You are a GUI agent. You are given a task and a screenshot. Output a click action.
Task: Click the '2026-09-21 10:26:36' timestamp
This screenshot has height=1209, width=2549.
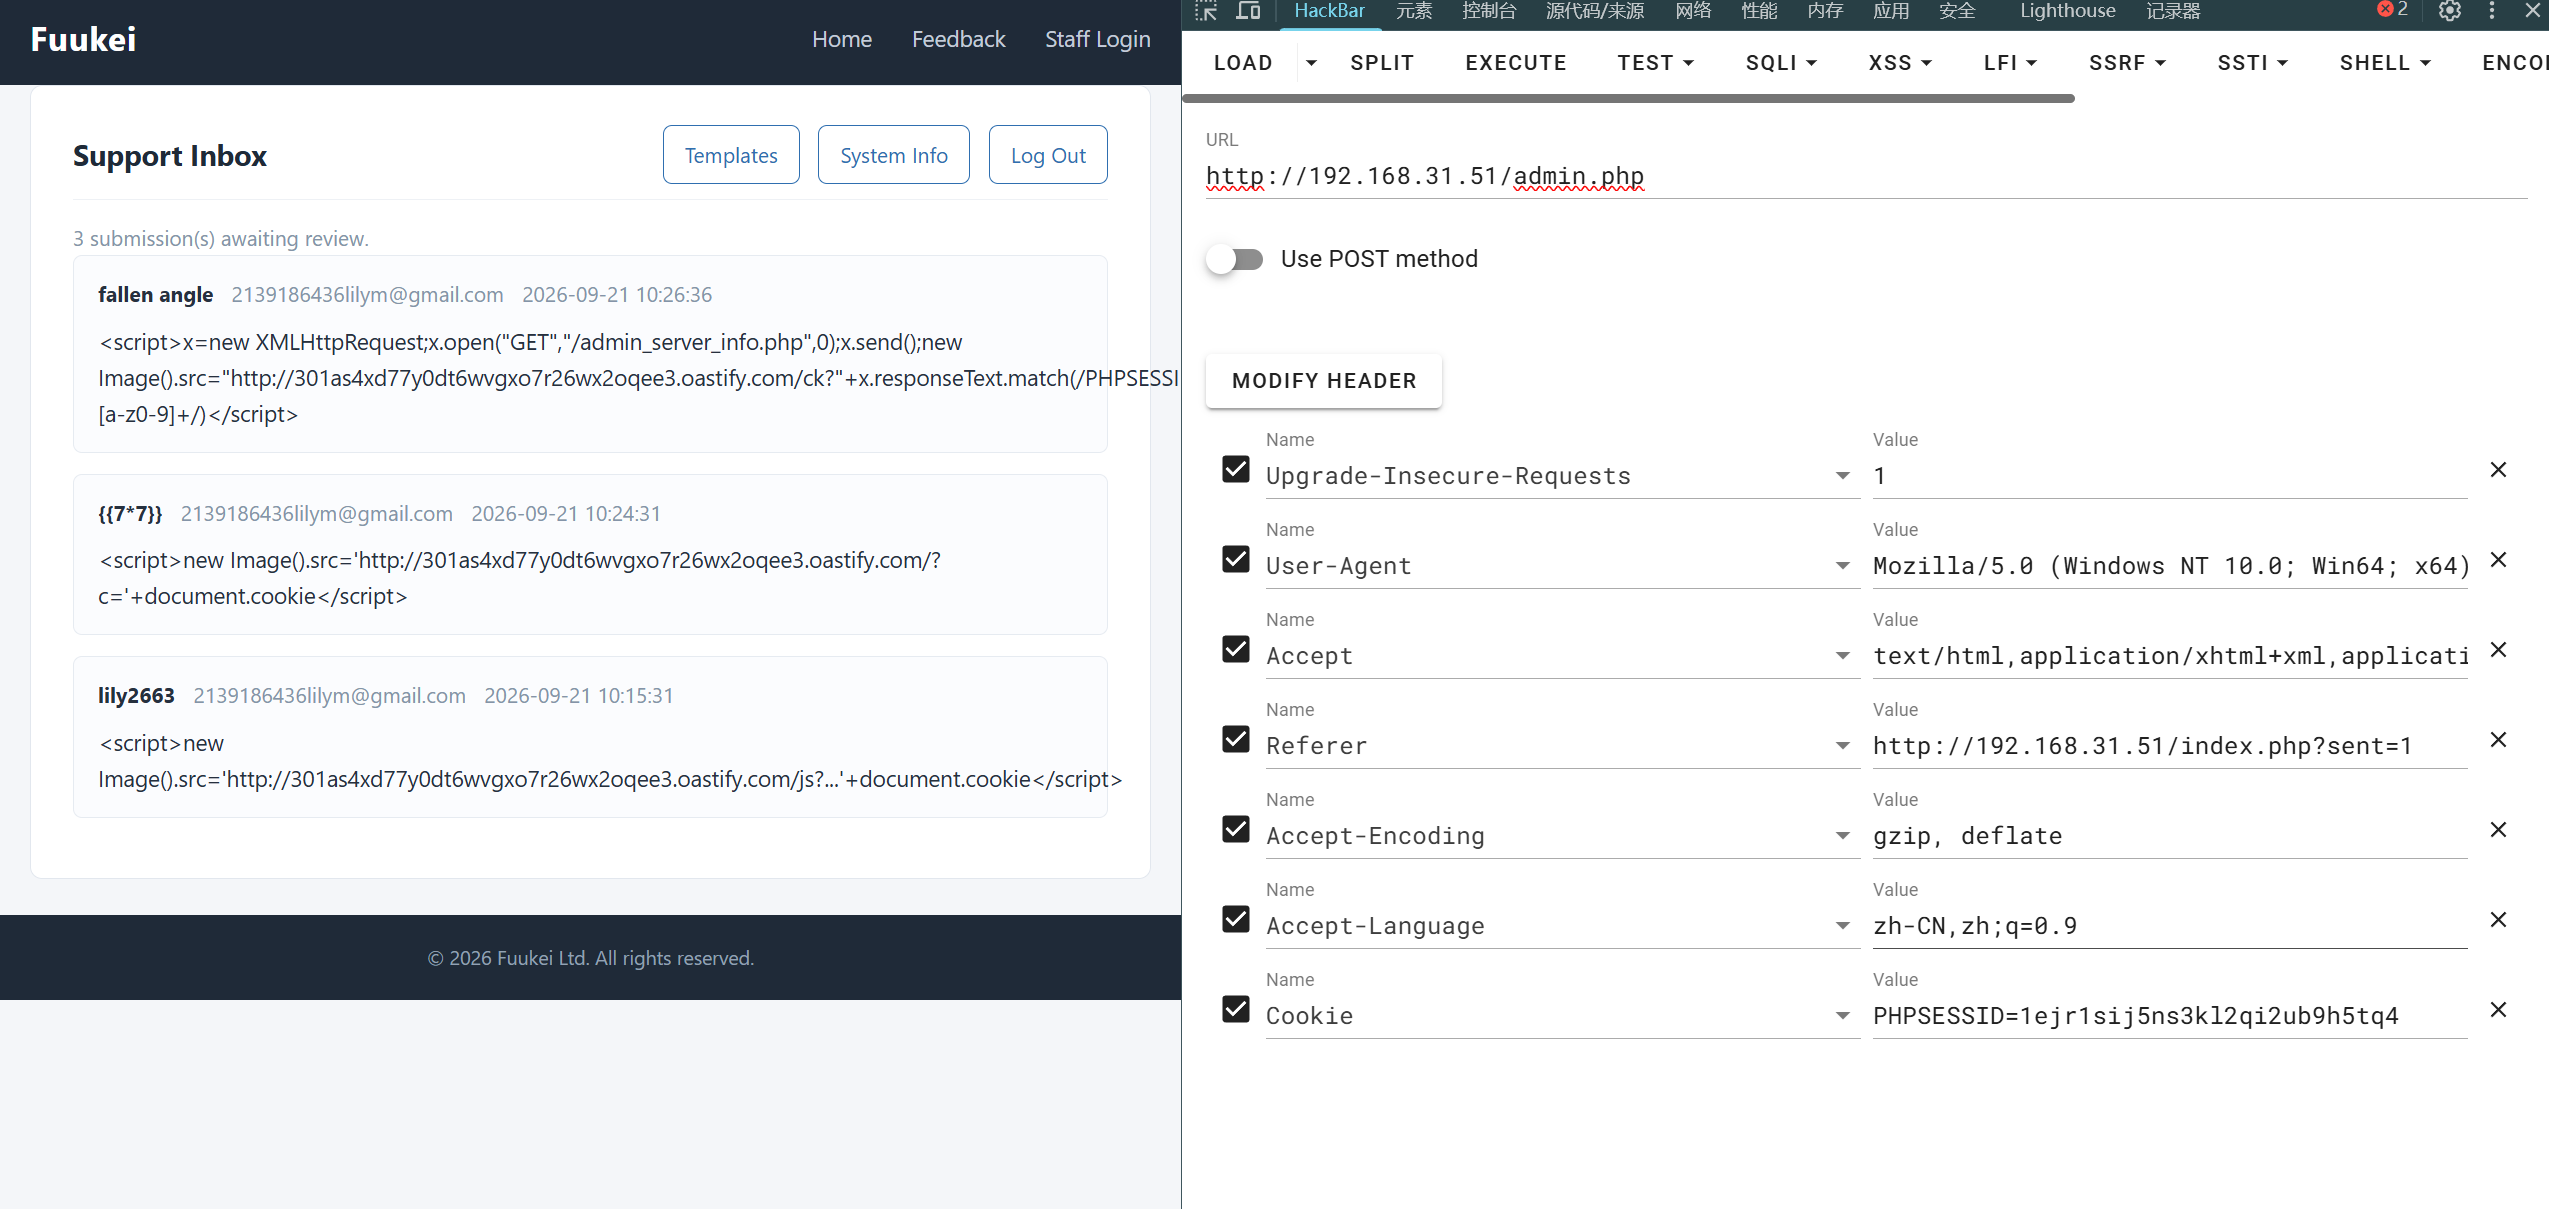tap(617, 295)
